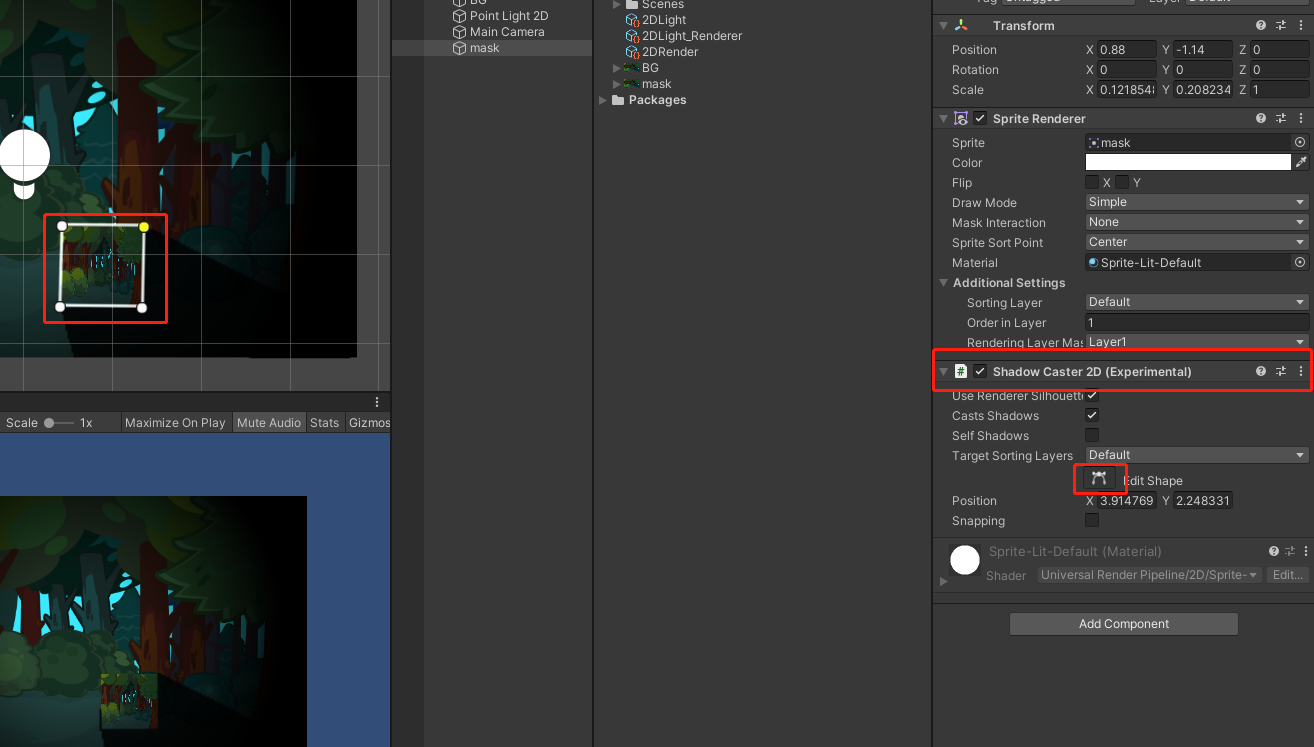Open the Sprite Renderer color swatch
The image size is (1314, 747).
click(1187, 162)
